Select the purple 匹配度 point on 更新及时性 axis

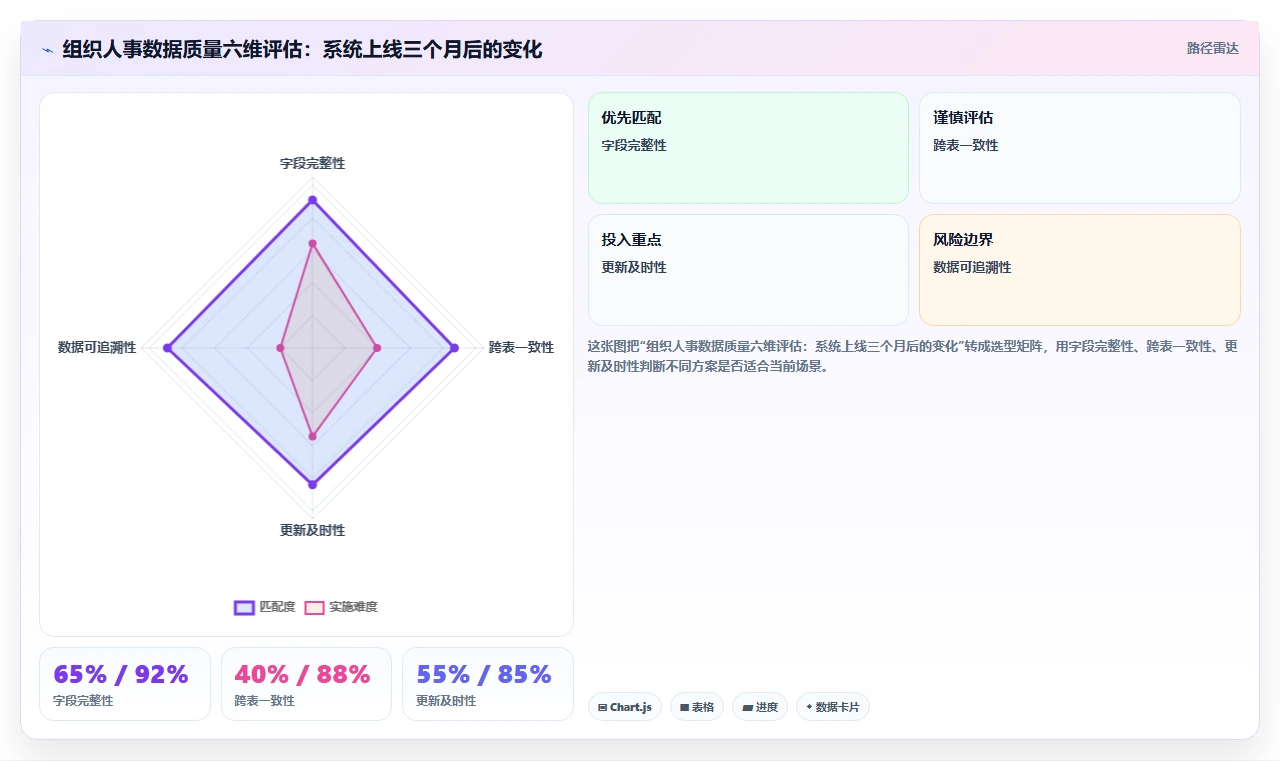pyautogui.click(x=312, y=484)
